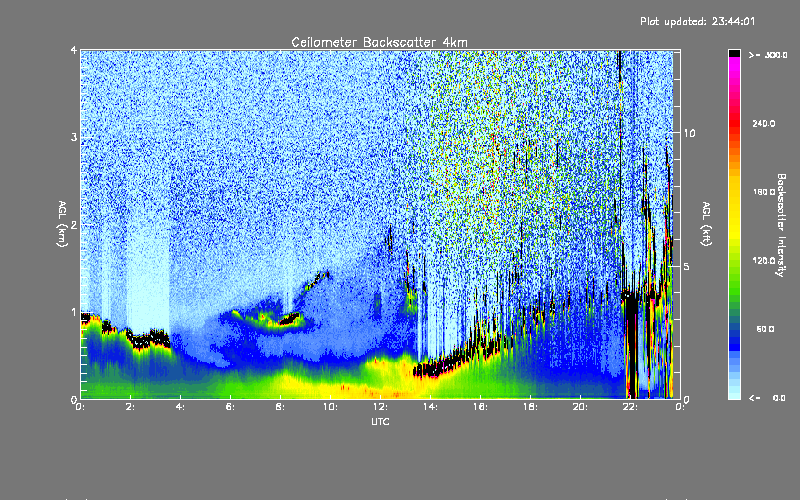The image size is (800, 500).
Task: Click the 'UTC' x-axis label
Action: coord(380,421)
